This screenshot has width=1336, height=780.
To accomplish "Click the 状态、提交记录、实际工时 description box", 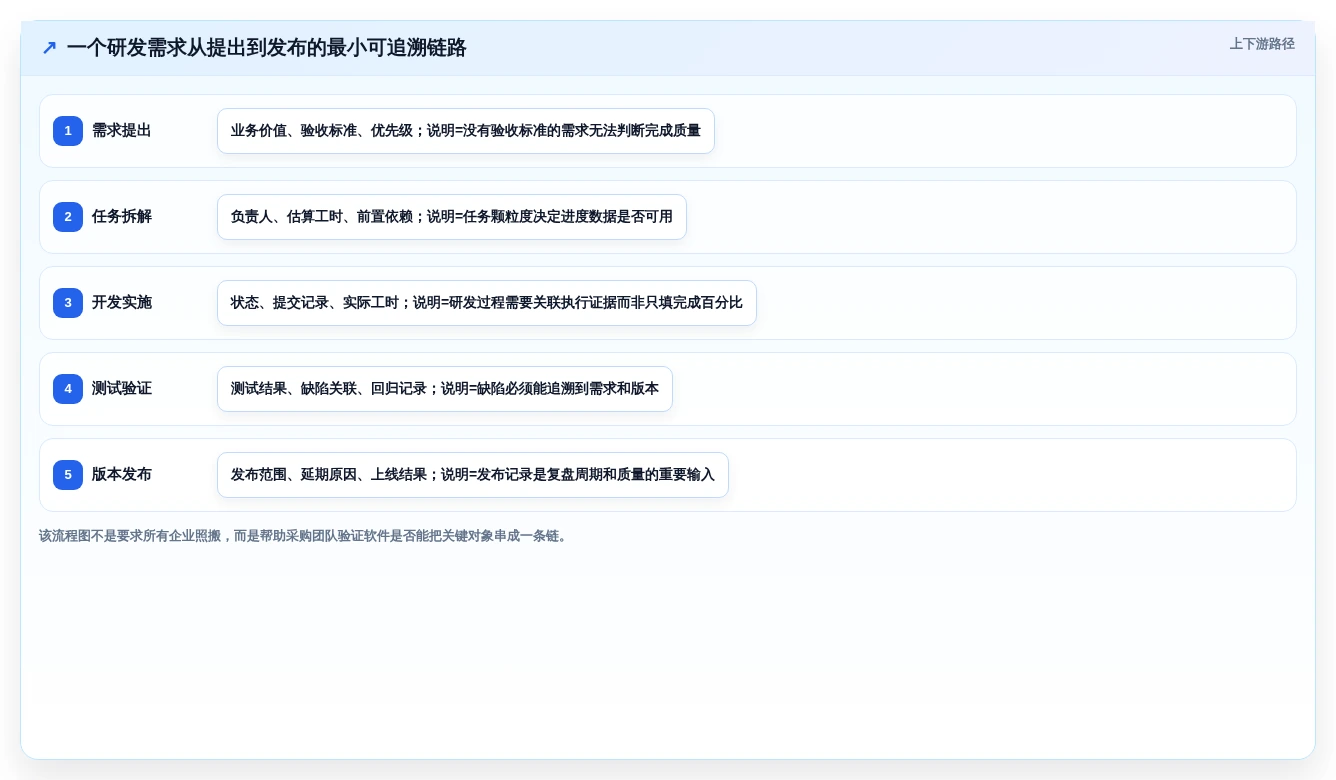I will point(487,303).
